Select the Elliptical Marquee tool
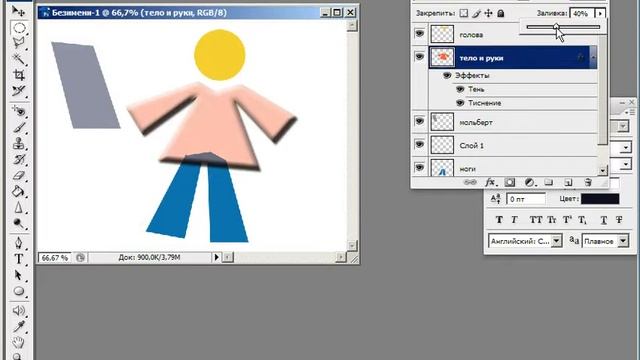This screenshot has width=640, height=360. 19,27
